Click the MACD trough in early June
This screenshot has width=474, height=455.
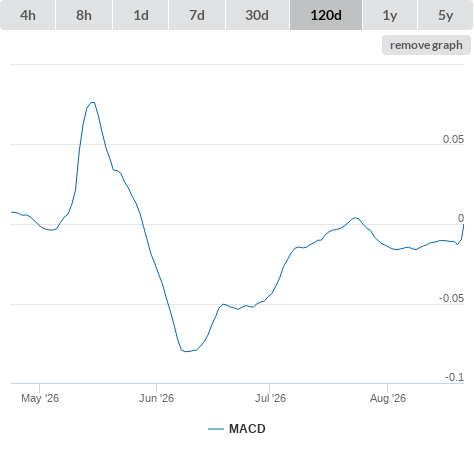186,351
